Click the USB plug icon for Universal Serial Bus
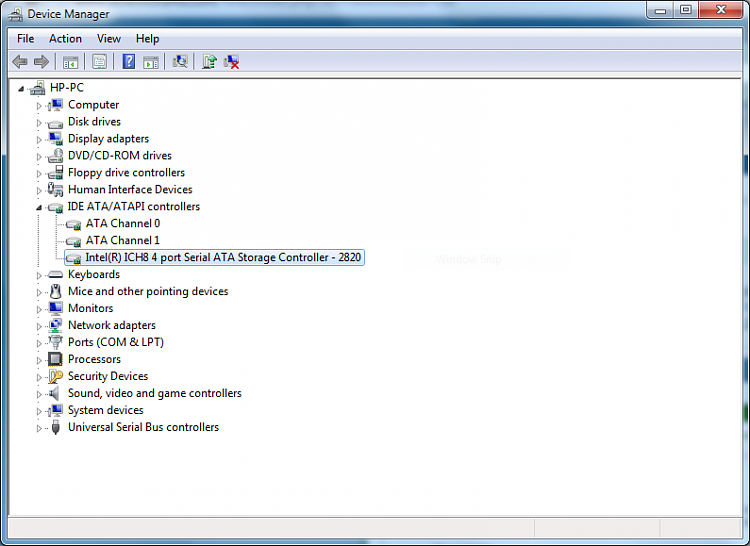750x546 pixels. (55, 427)
